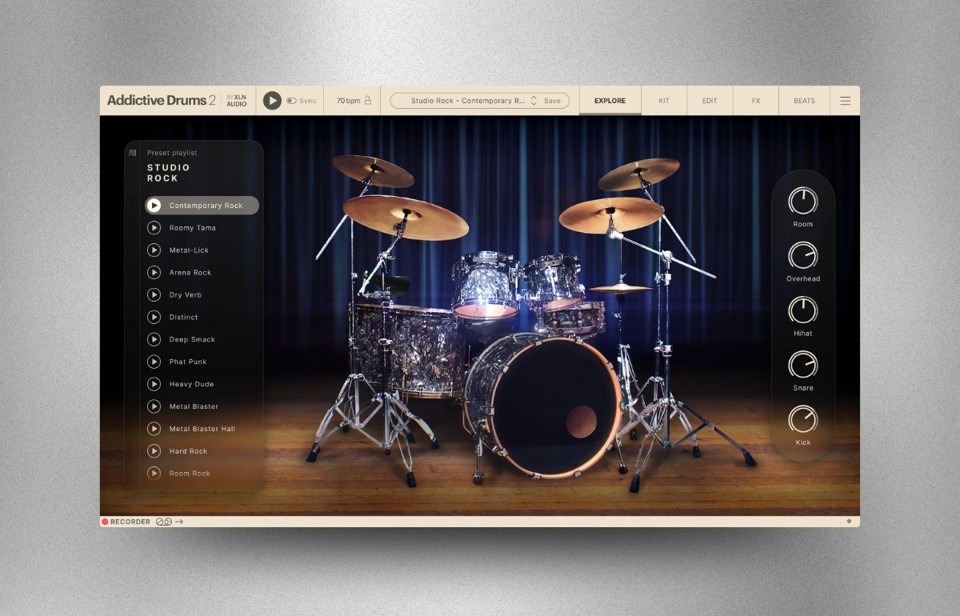Preview the Distinct preset
Viewport: 960px width, 616px height.
(x=154, y=317)
